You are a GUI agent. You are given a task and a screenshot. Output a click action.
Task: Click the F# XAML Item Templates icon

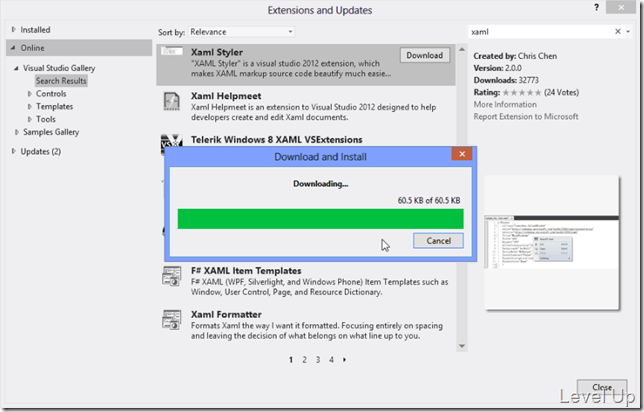(172, 276)
